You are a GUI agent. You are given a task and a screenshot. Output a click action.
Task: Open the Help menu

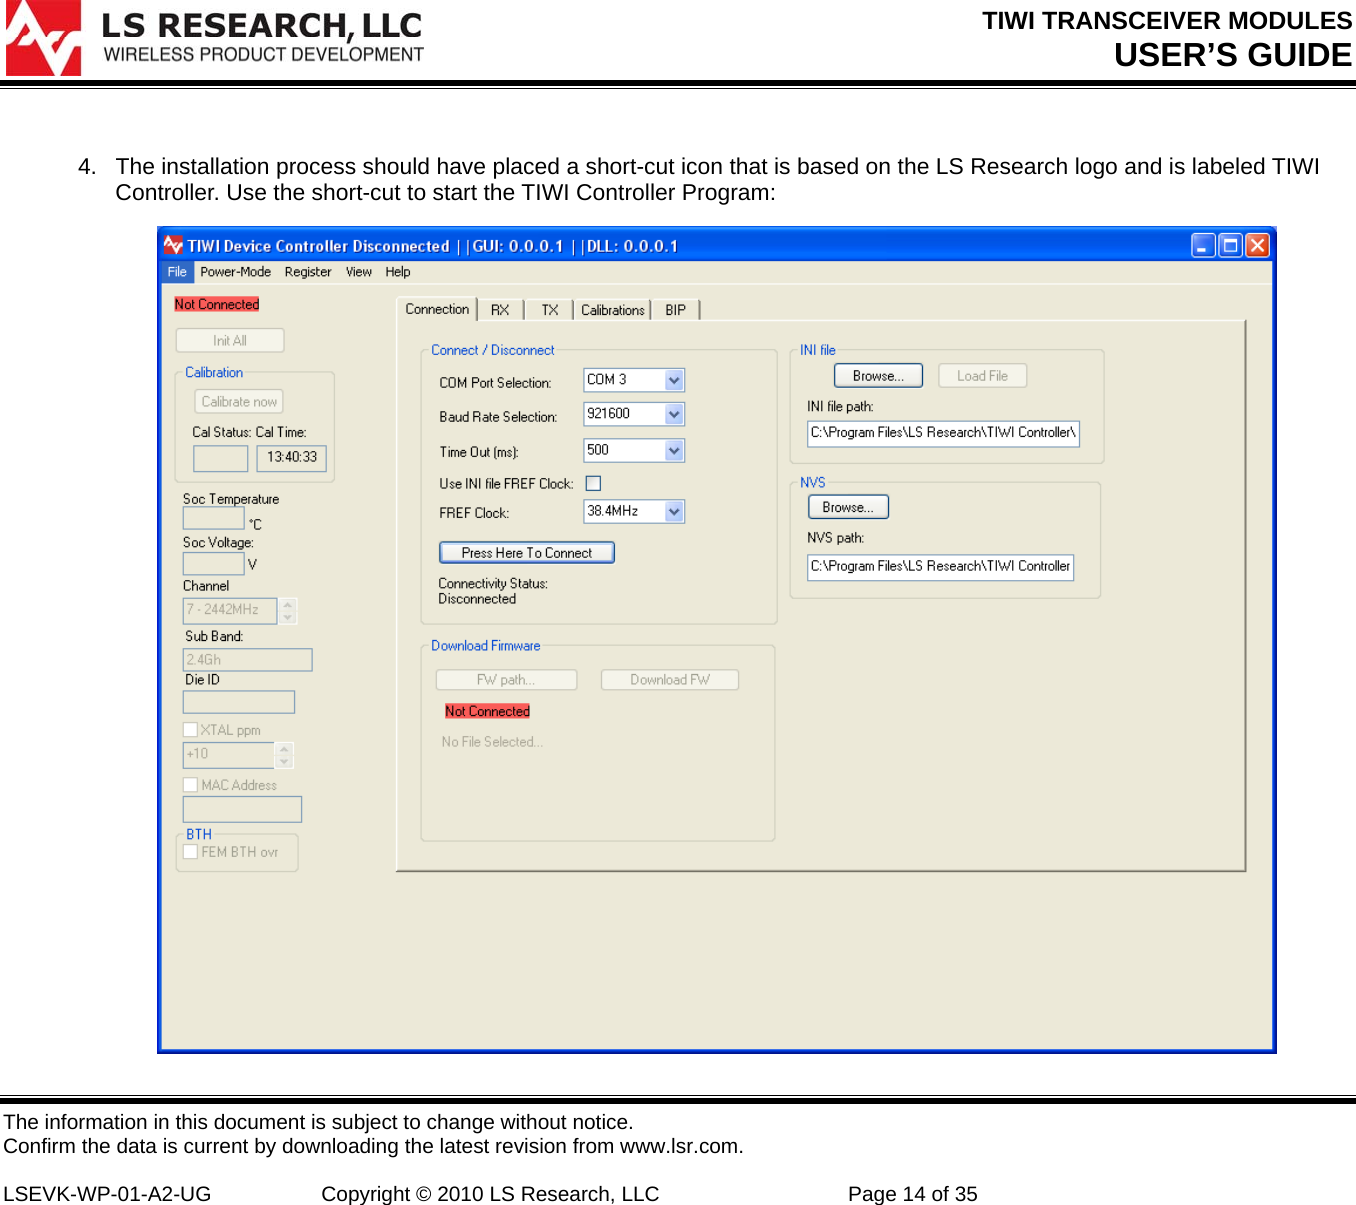(x=398, y=272)
